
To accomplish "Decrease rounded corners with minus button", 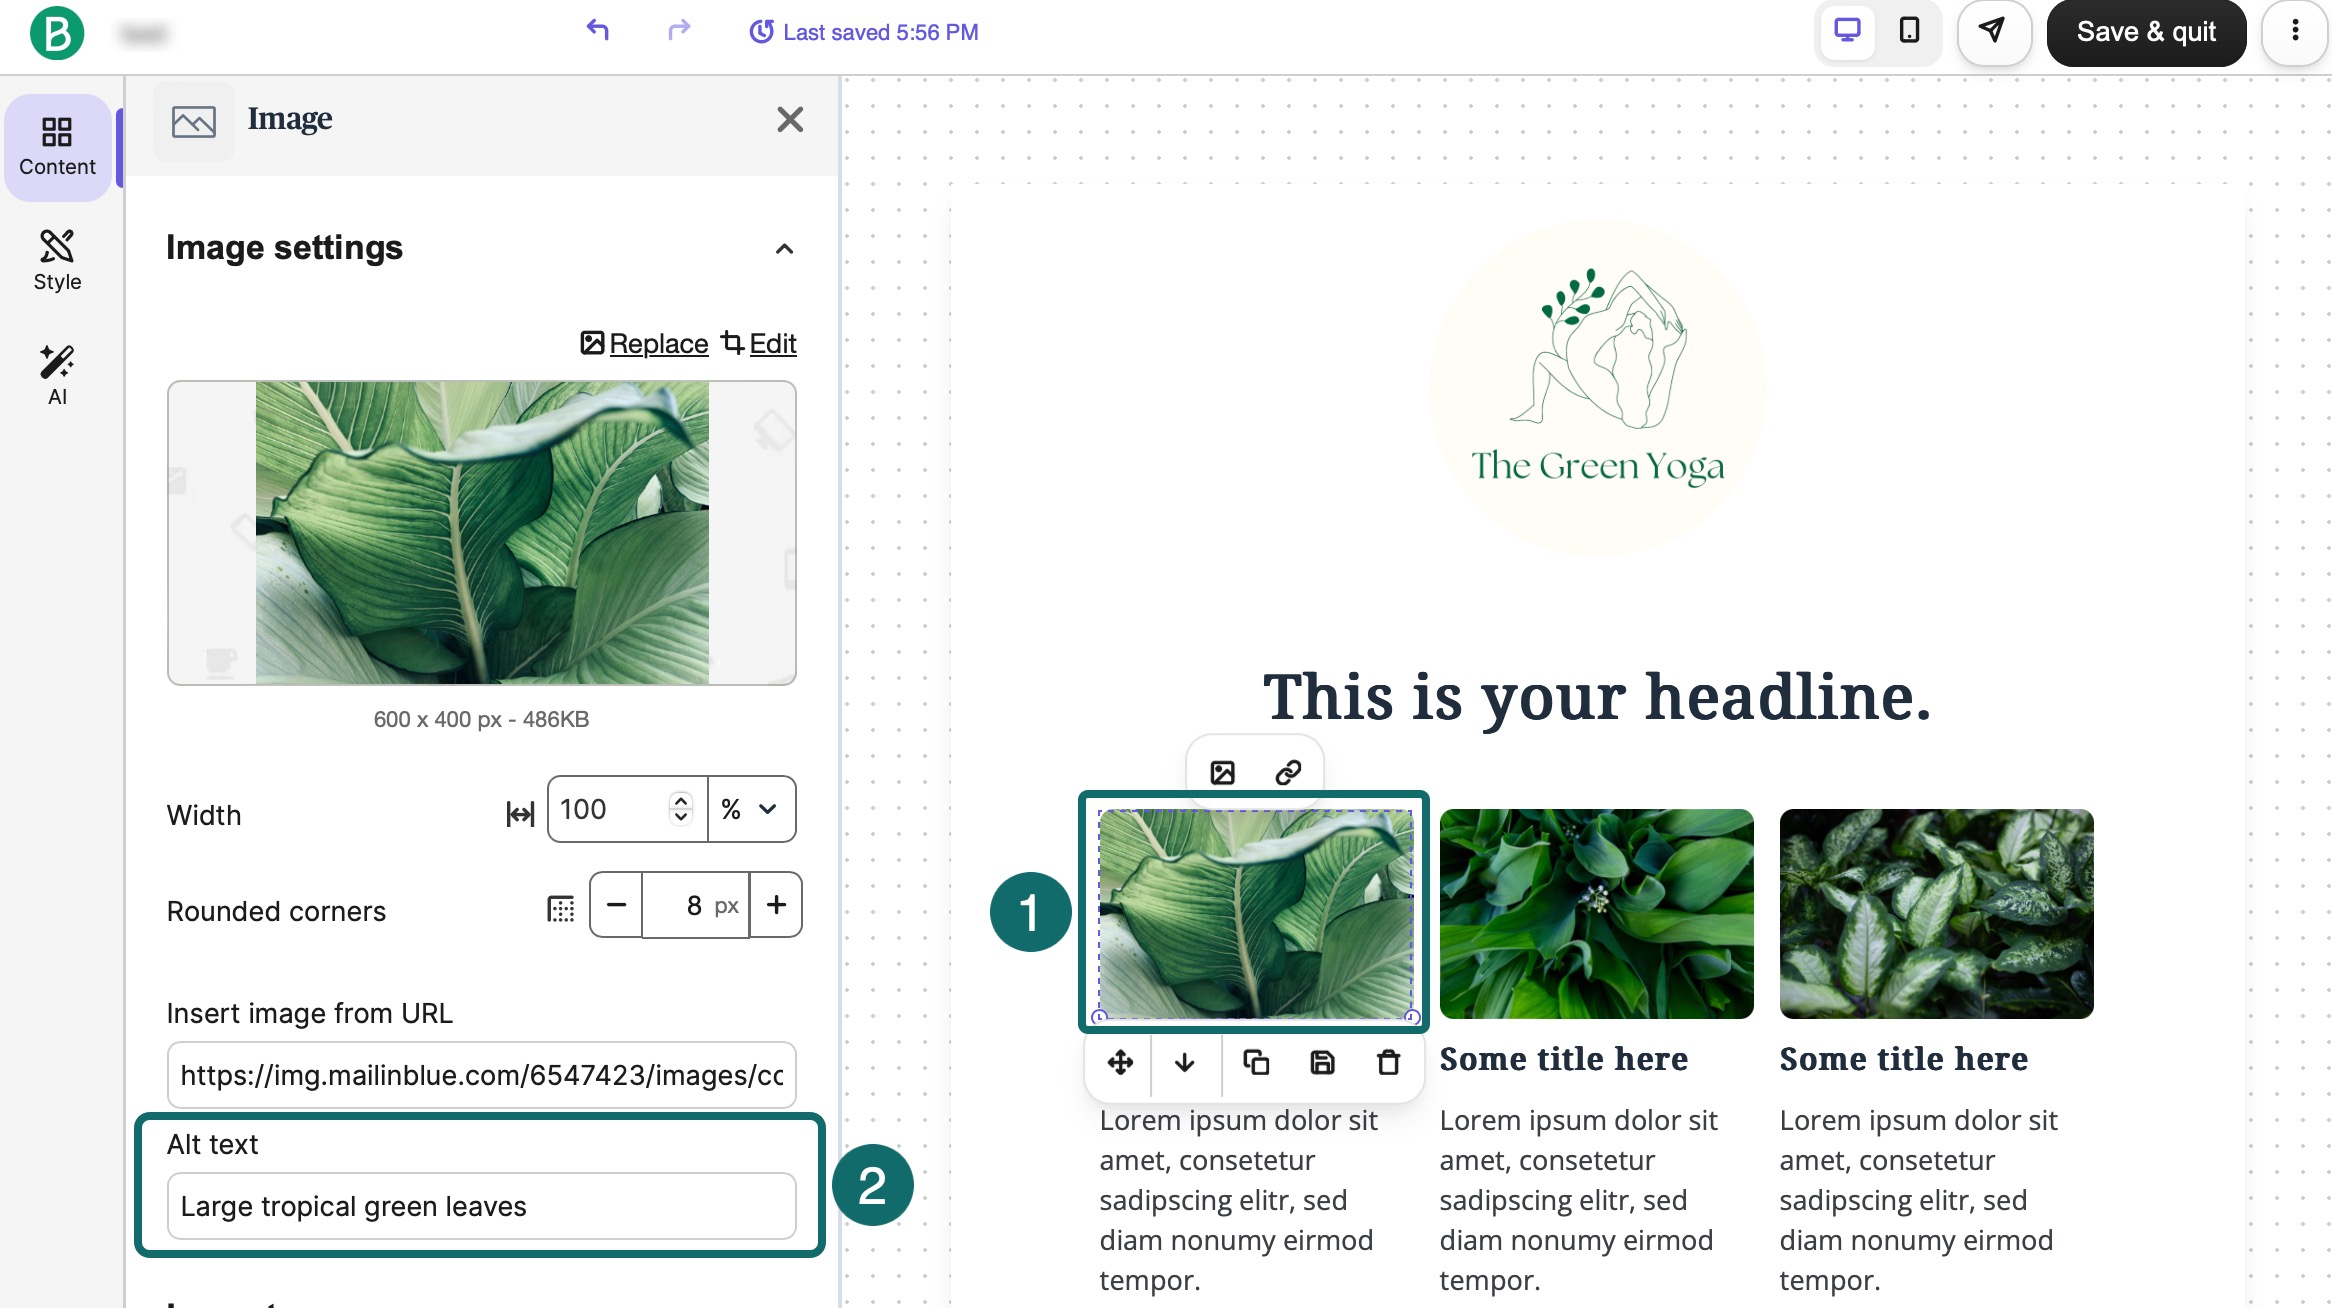I will 616,905.
